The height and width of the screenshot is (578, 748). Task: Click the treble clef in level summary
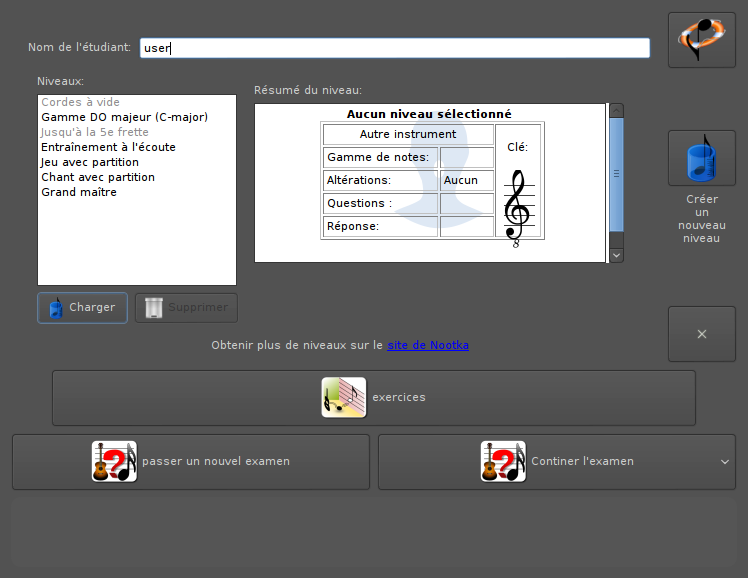pos(518,208)
